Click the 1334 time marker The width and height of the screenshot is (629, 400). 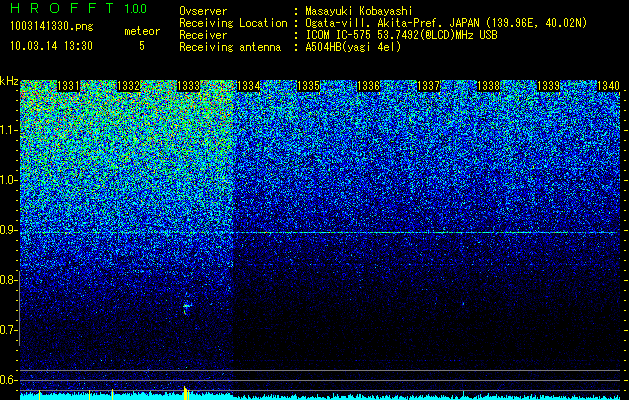pyautogui.click(x=248, y=86)
